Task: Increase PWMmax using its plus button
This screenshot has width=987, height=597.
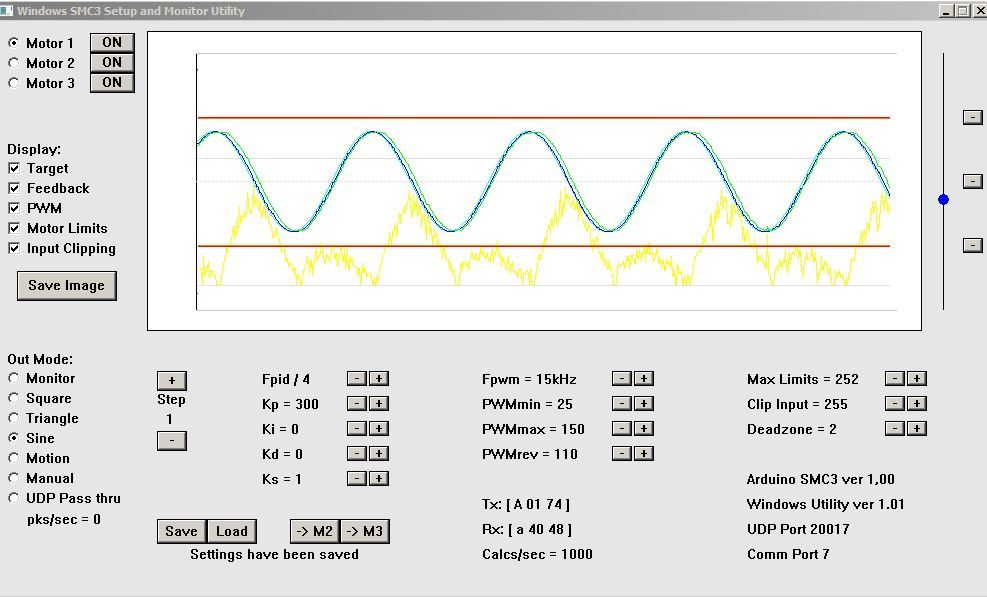Action: [x=644, y=429]
